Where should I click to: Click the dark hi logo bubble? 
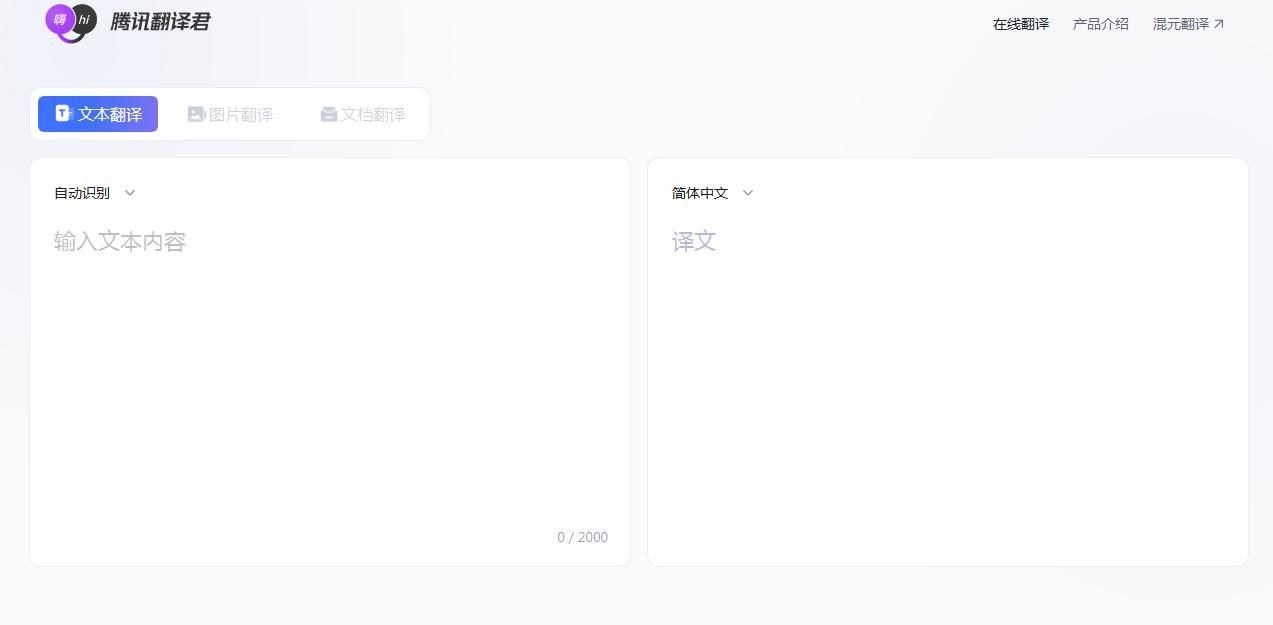[x=85, y=20]
